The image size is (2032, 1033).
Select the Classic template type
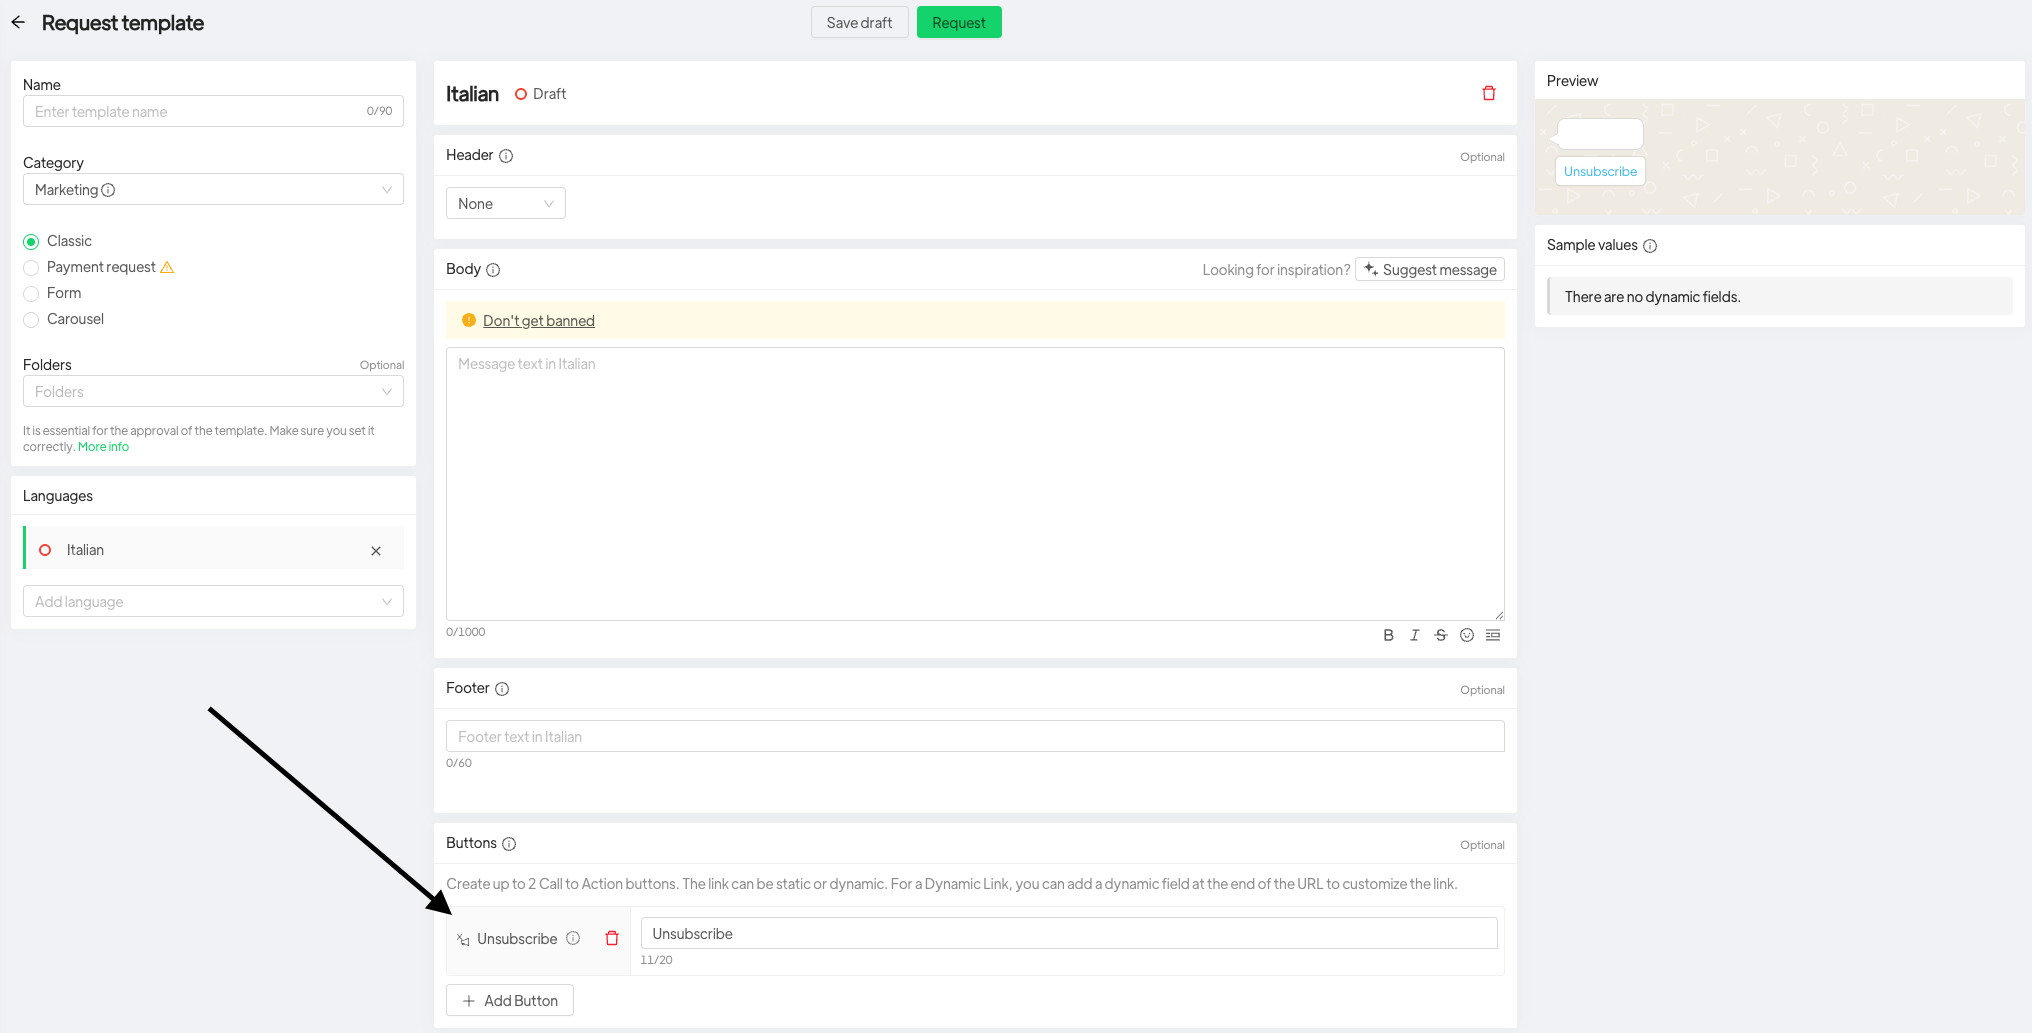pos(32,242)
